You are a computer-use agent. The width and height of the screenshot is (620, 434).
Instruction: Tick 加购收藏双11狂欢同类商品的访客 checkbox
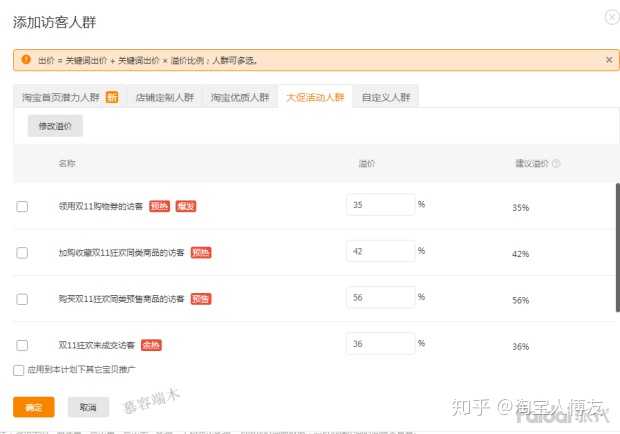pyautogui.click(x=22, y=253)
